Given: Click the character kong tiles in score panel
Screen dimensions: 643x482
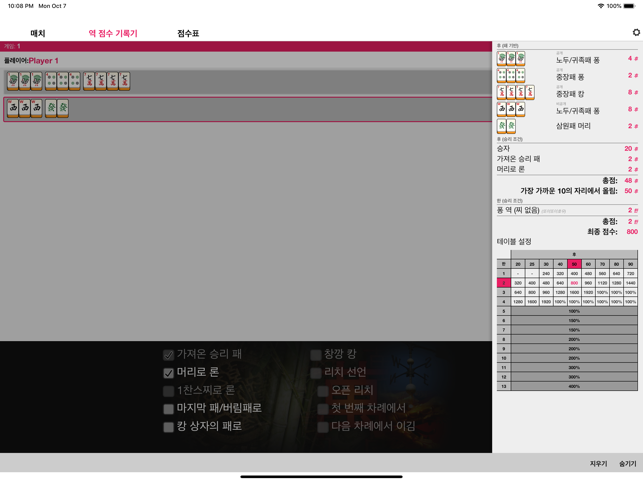Looking at the screenshot, I should pos(515,93).
